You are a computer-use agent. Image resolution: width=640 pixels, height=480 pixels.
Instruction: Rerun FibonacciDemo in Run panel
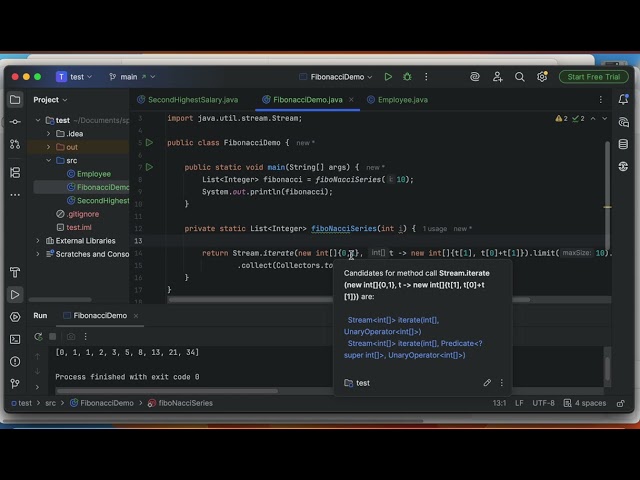tap(38, 337)
